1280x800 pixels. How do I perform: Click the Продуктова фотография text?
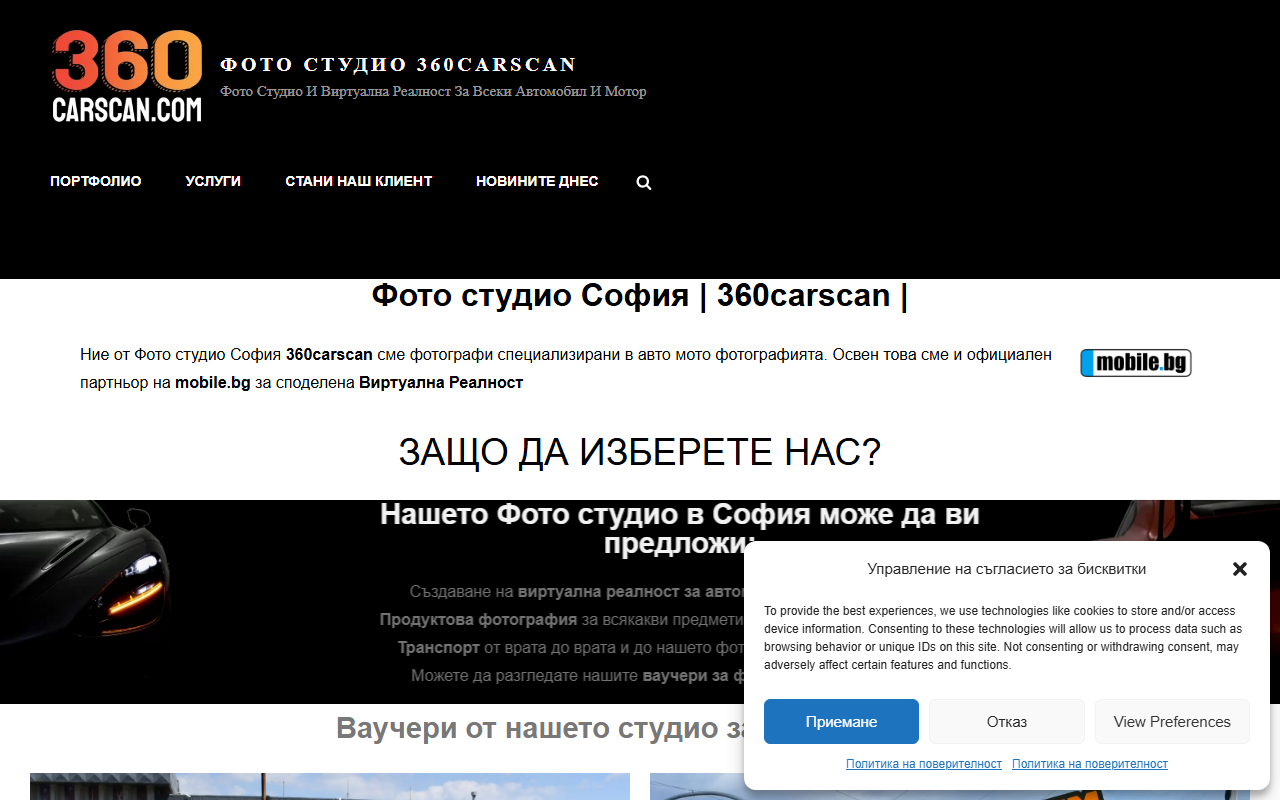point(478,620)
